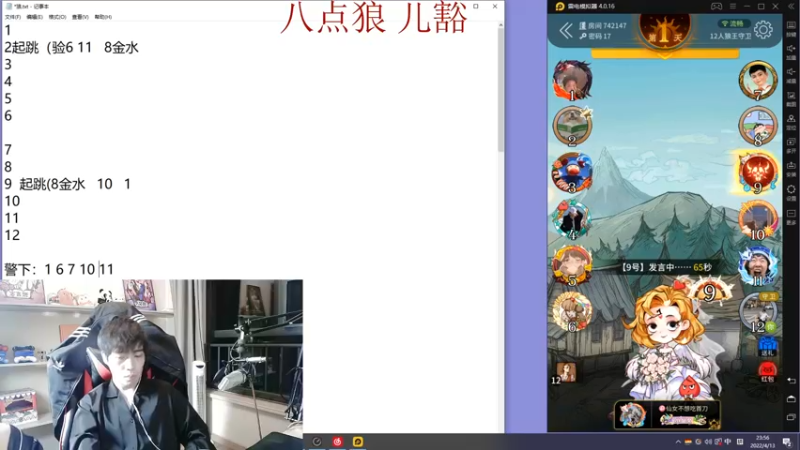Select player 6 avatar
Image resolution: width=800 pixels, height=450 pixels.
572,312
